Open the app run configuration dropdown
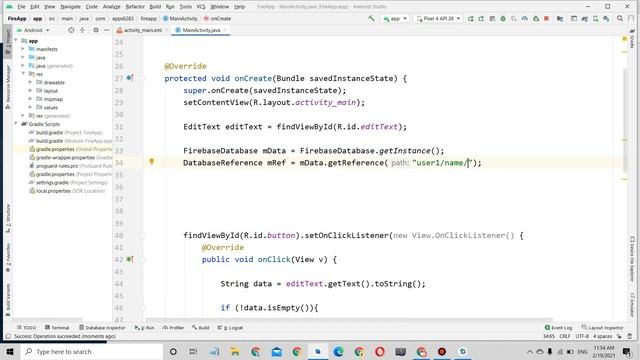The height and width of the screenshot is (360, 640). [x=395, y=19]
